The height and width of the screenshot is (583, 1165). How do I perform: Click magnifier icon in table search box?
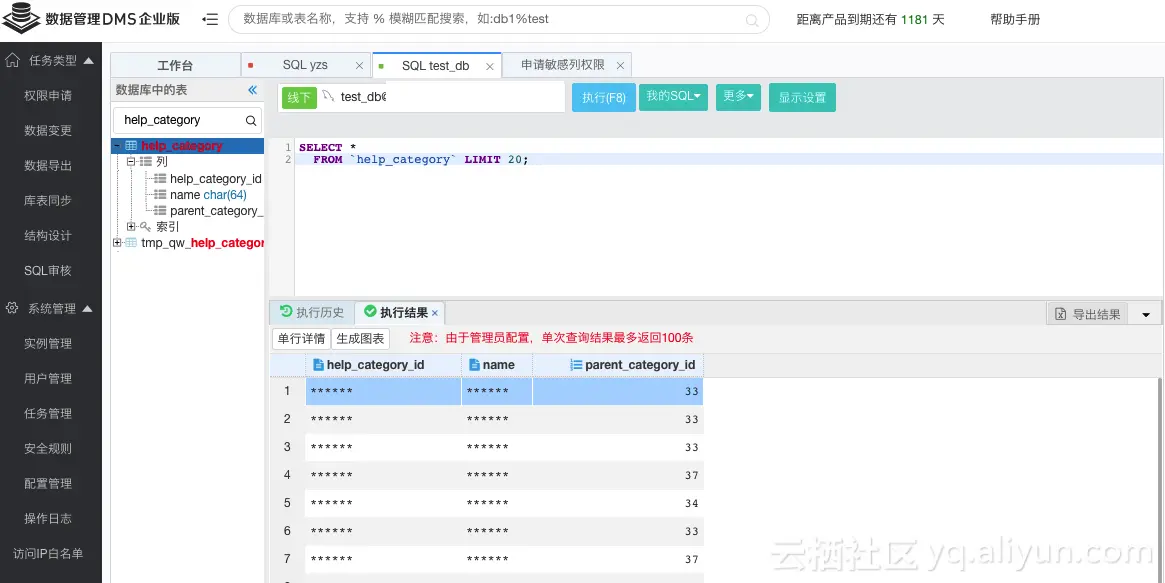[251, 120]
